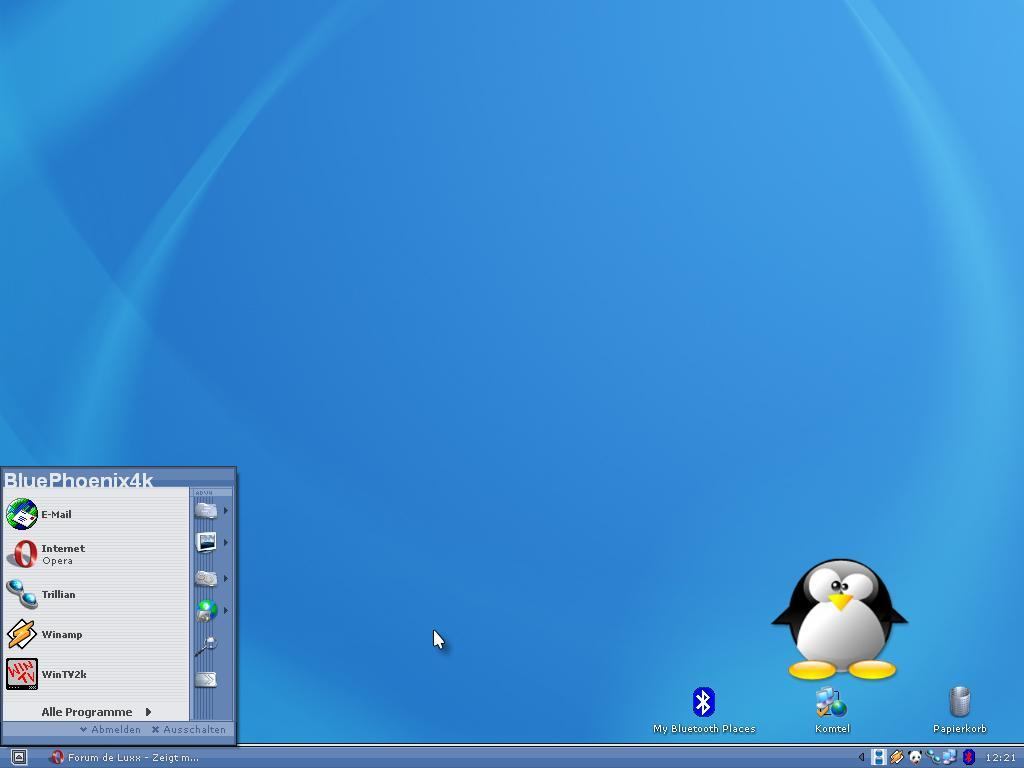Click the penguin figure on the desktop
The height and width of the screenshot is (768, 1024).
tap(840, 619)
